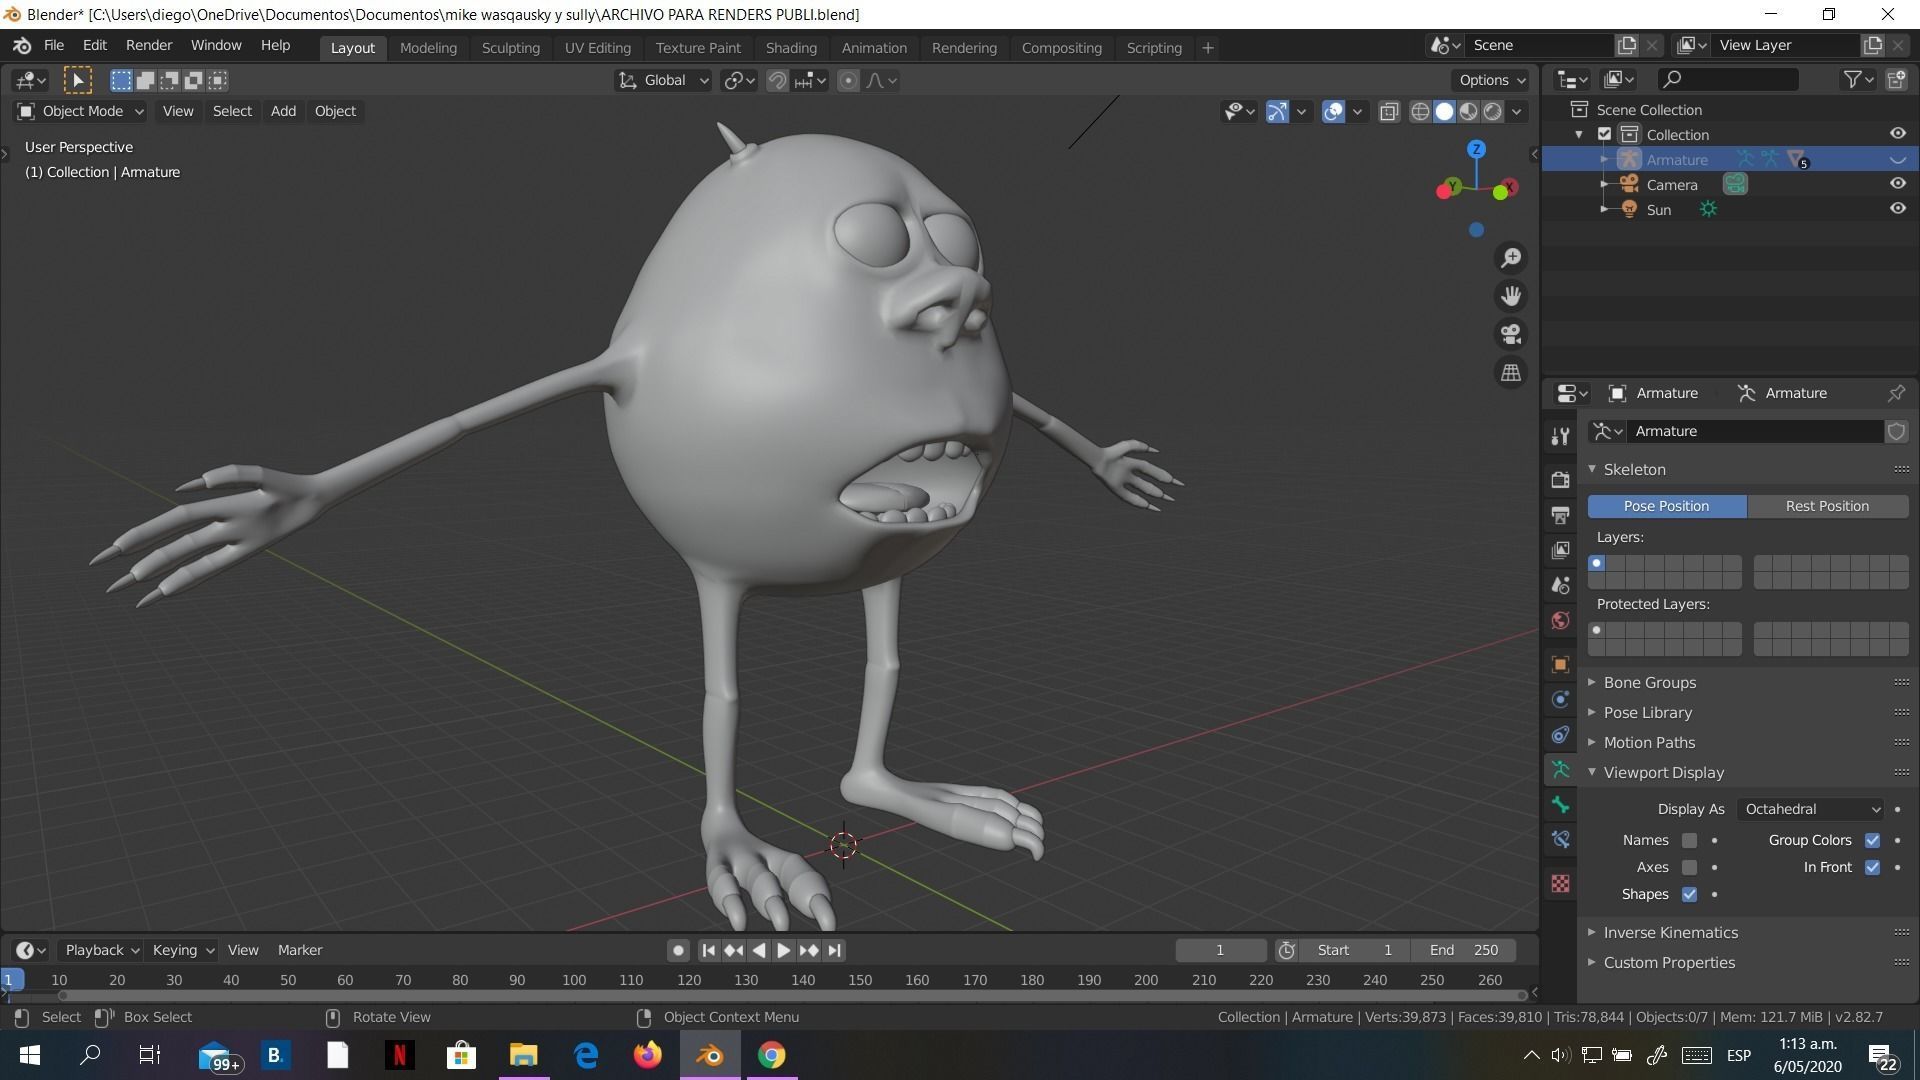Open Global transform orientation dropdown
This screenshot has height=1080, width=1920.
(x=662, y=80)
